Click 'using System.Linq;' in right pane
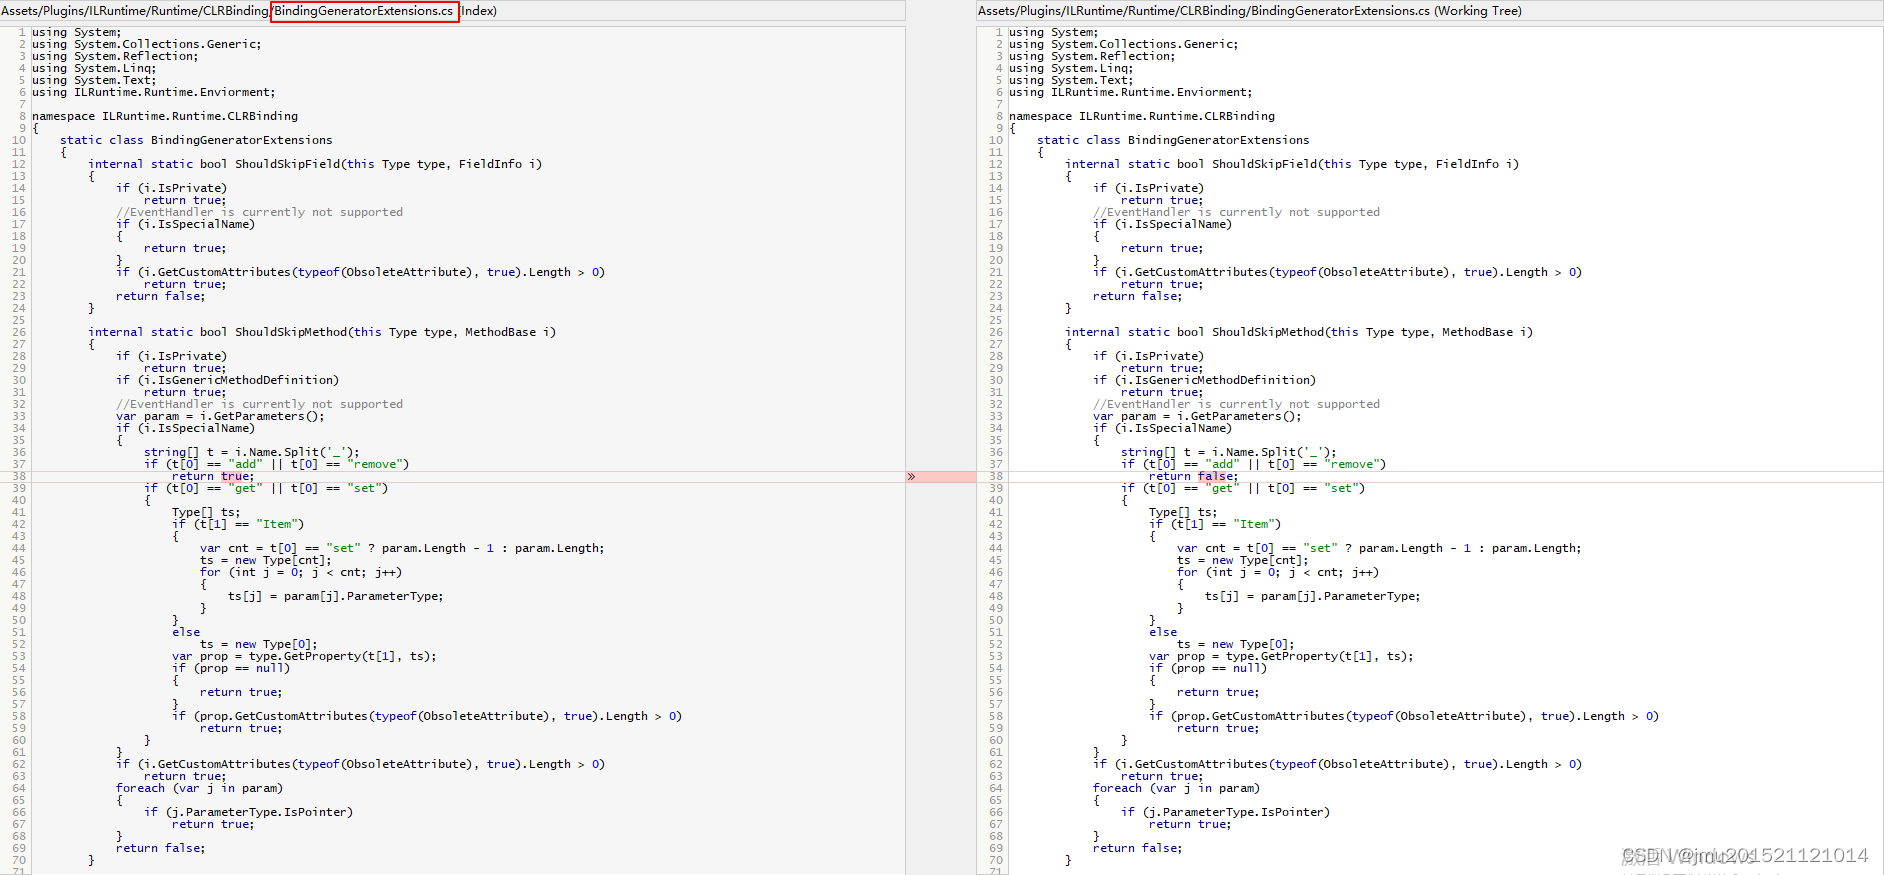1884x875 pixels. (x=1071, y=68)
